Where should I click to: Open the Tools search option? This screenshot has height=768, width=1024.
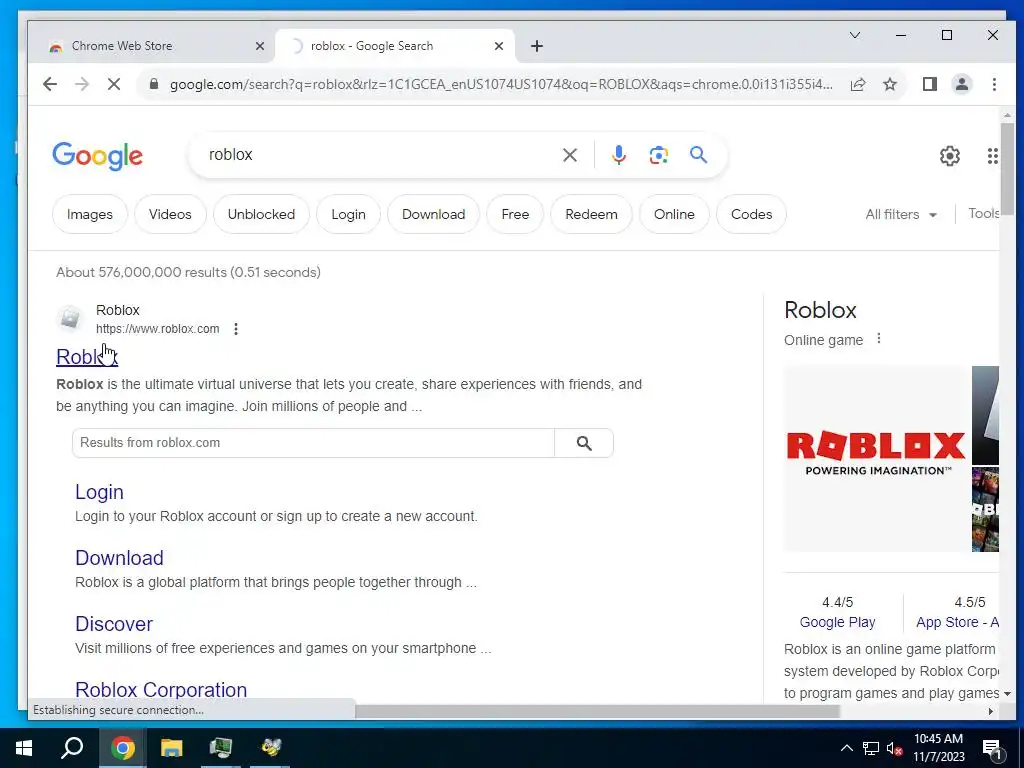tap(983, 214)
